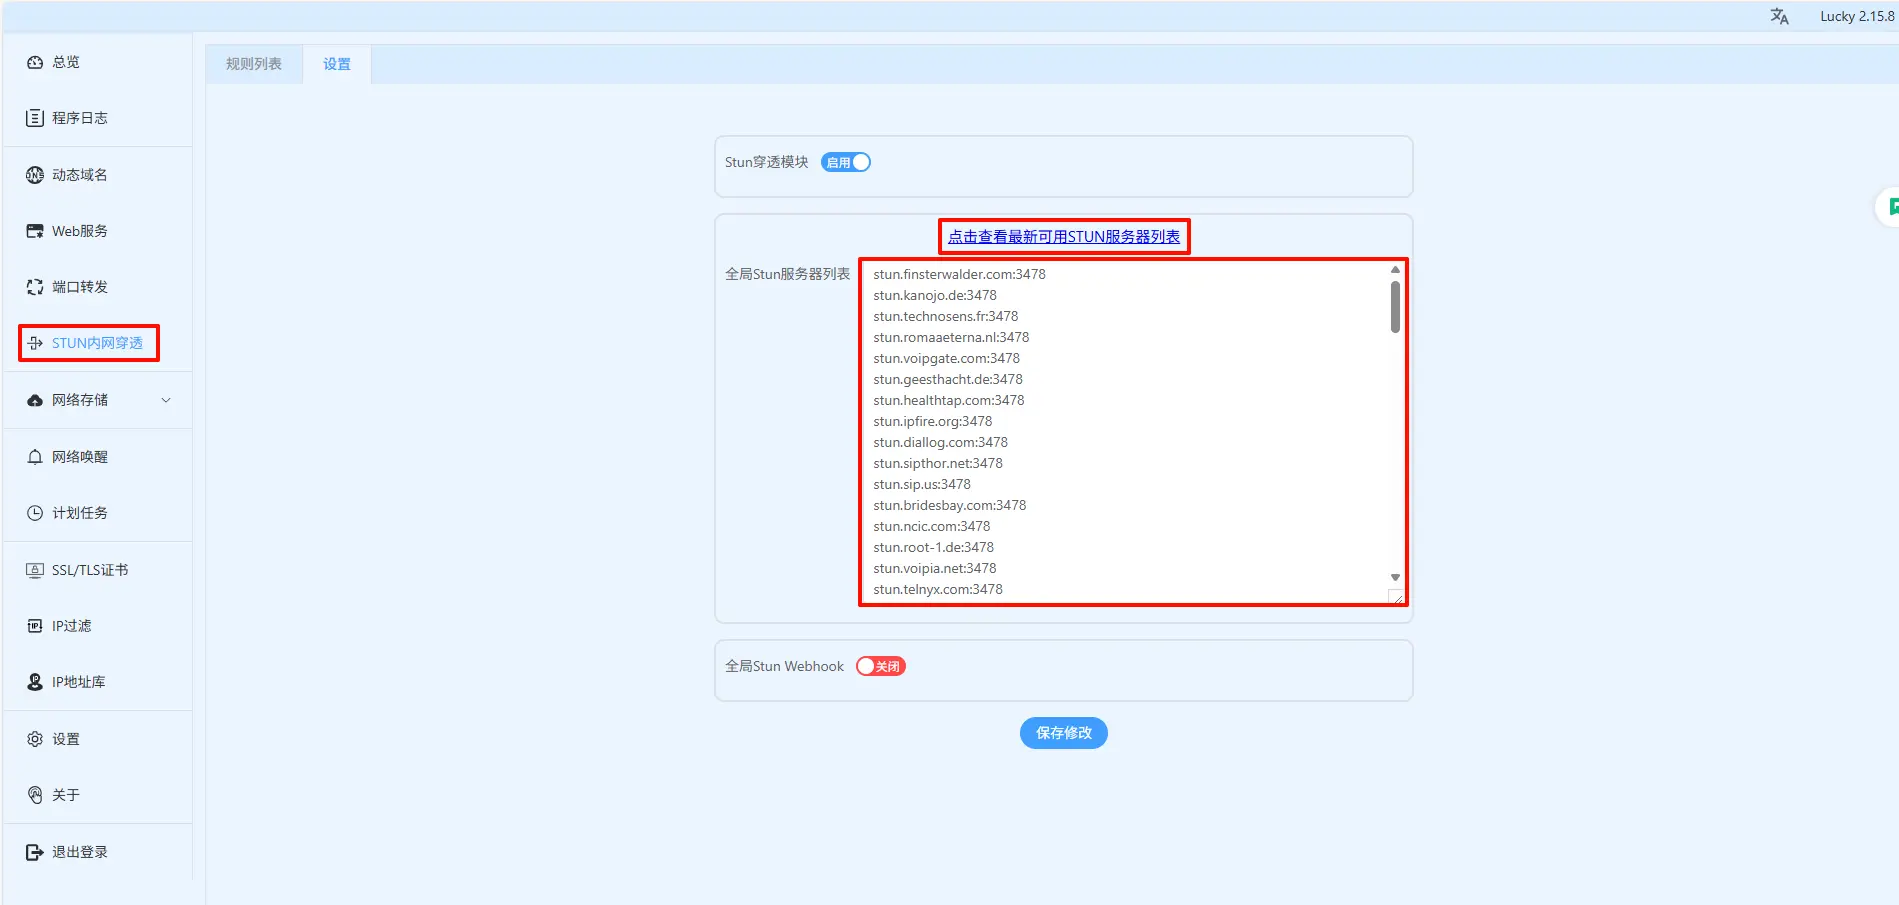Click the Web服务 sidebar icon

coord(35,231)
